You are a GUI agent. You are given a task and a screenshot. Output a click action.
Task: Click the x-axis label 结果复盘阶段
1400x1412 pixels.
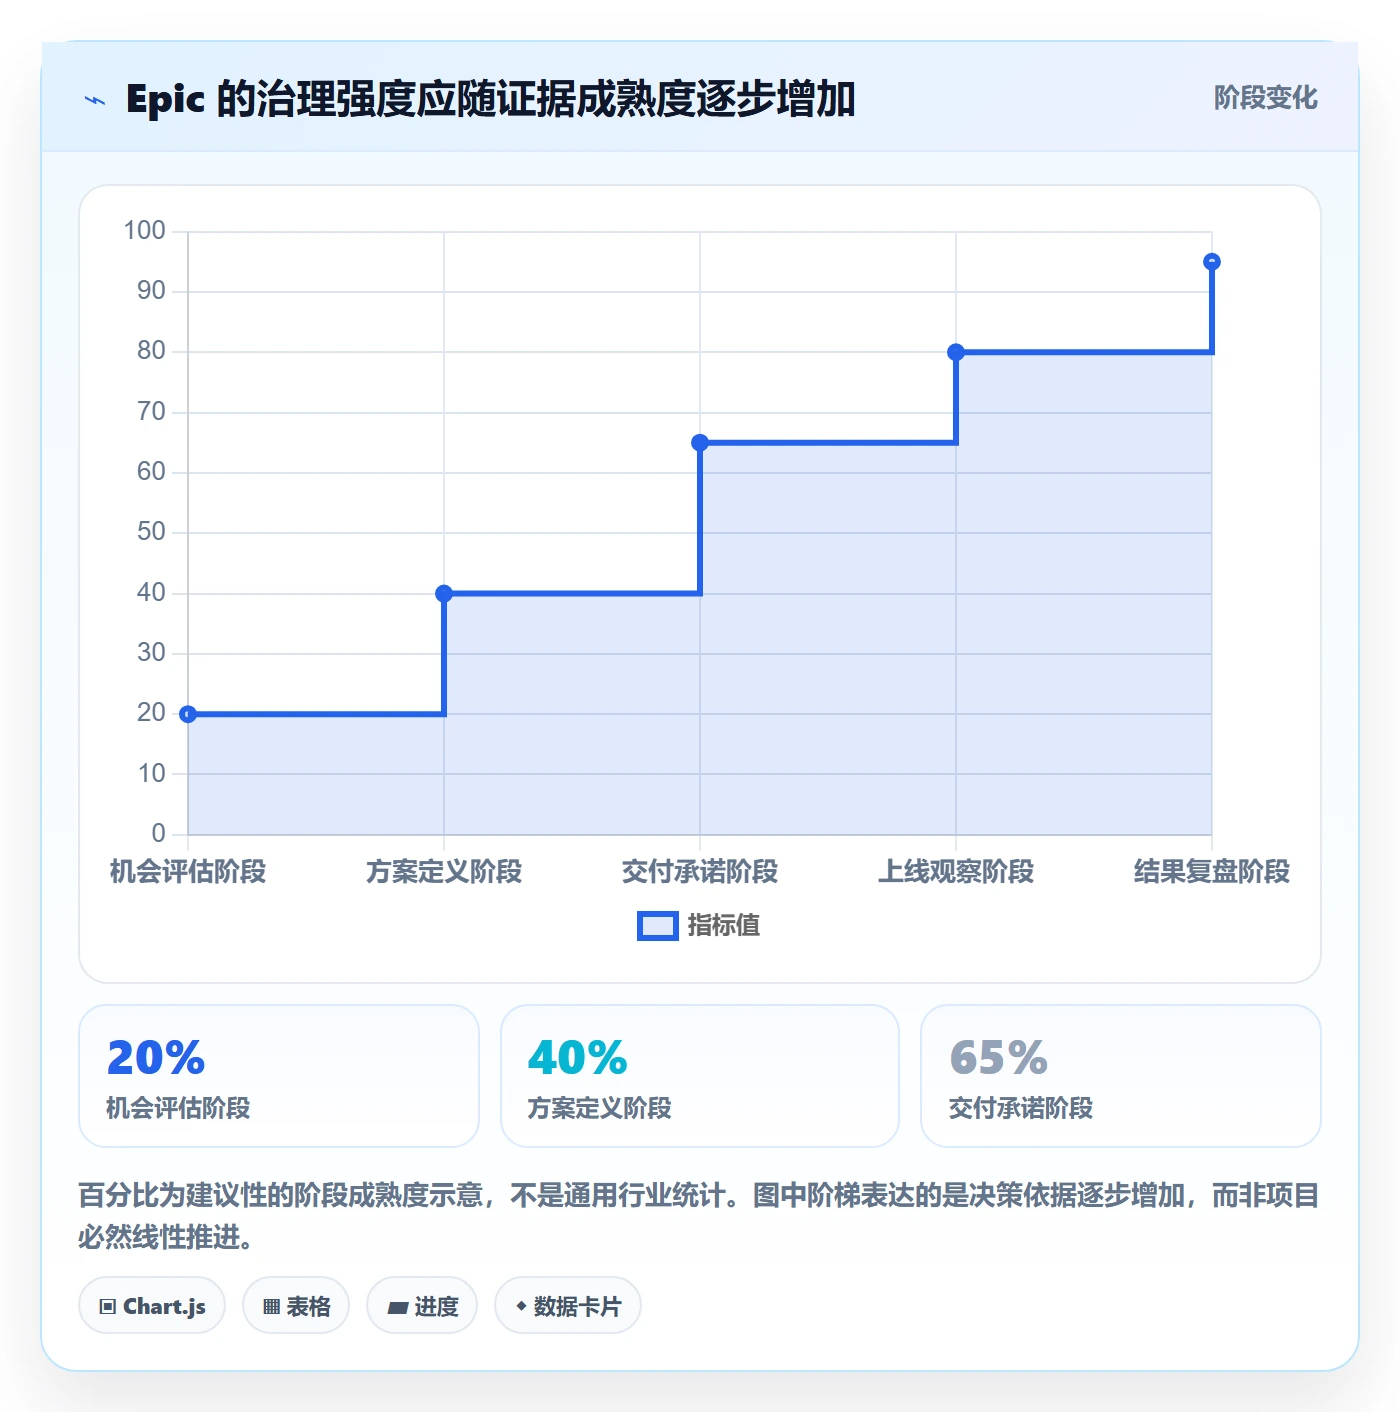(1212, 872)
